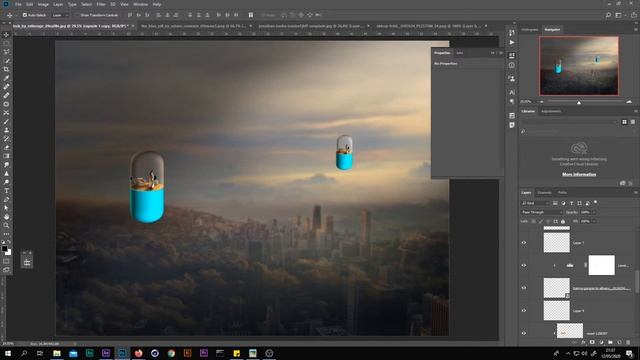The width and height of the screenshot is (640, 360).
Task: Select the Rectangular Marquee tool
Action: click(x=6, y=43)
